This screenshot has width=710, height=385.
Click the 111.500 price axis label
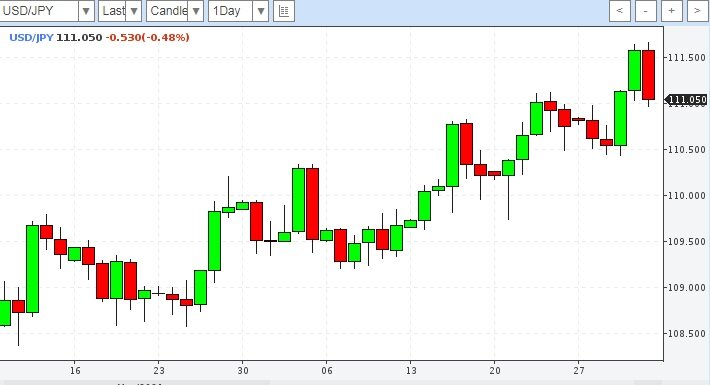coord(687,58)
